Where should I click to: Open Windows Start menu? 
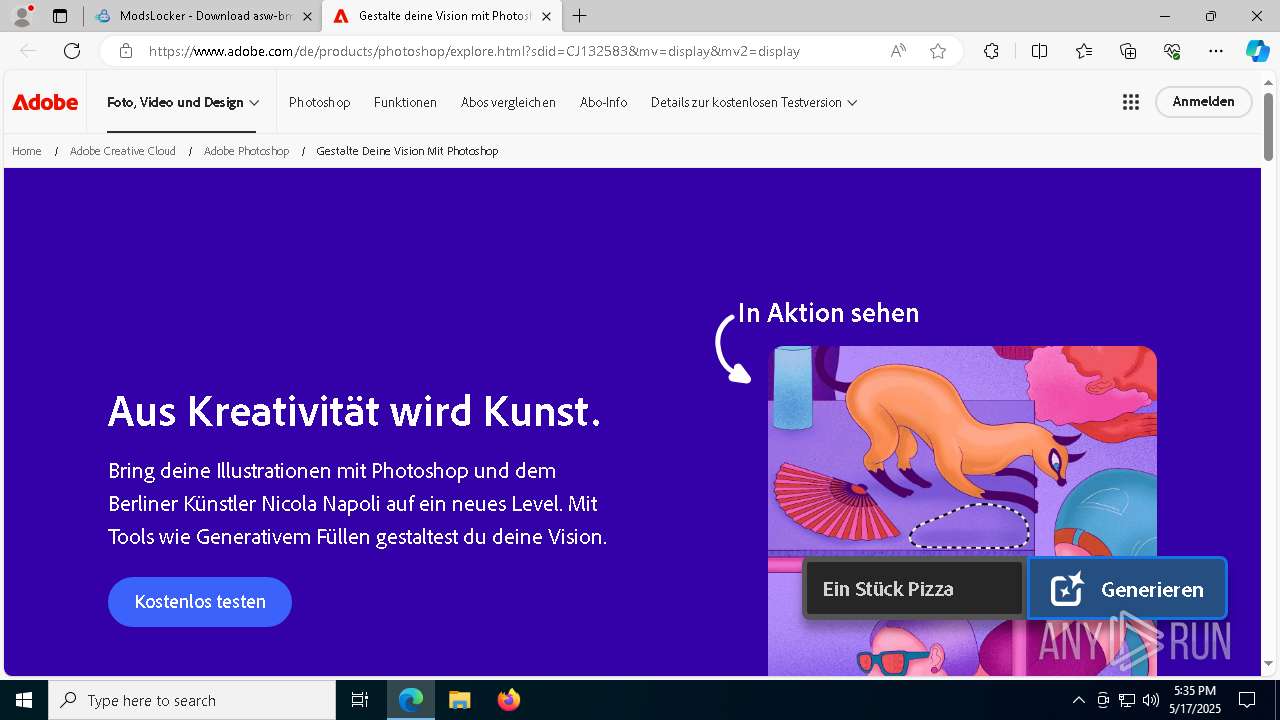tap(24, 700)
